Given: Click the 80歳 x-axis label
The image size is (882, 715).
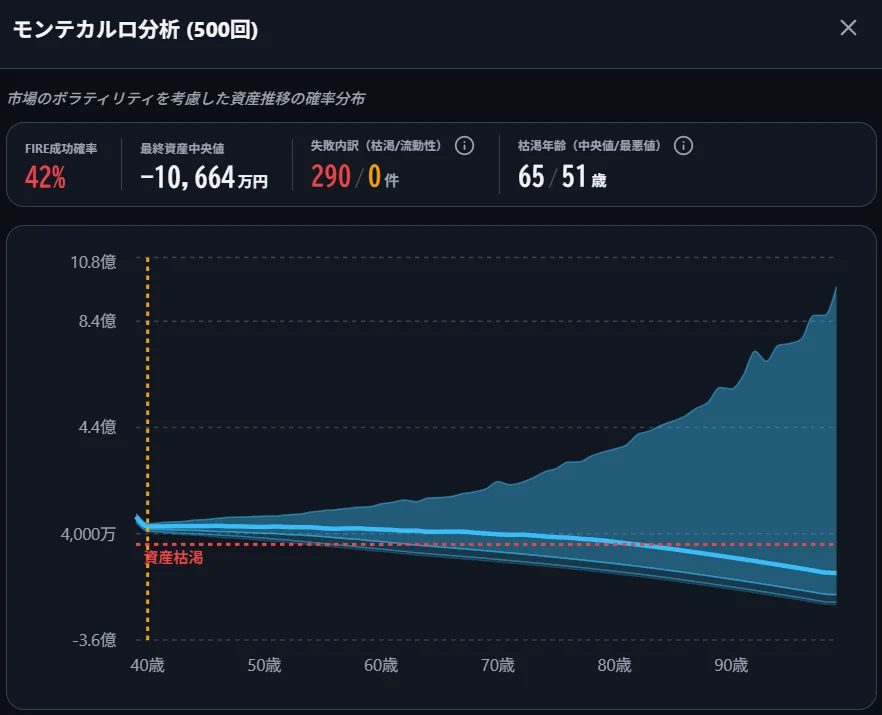Looking at the screenshot, I should (x=614, y=665).
